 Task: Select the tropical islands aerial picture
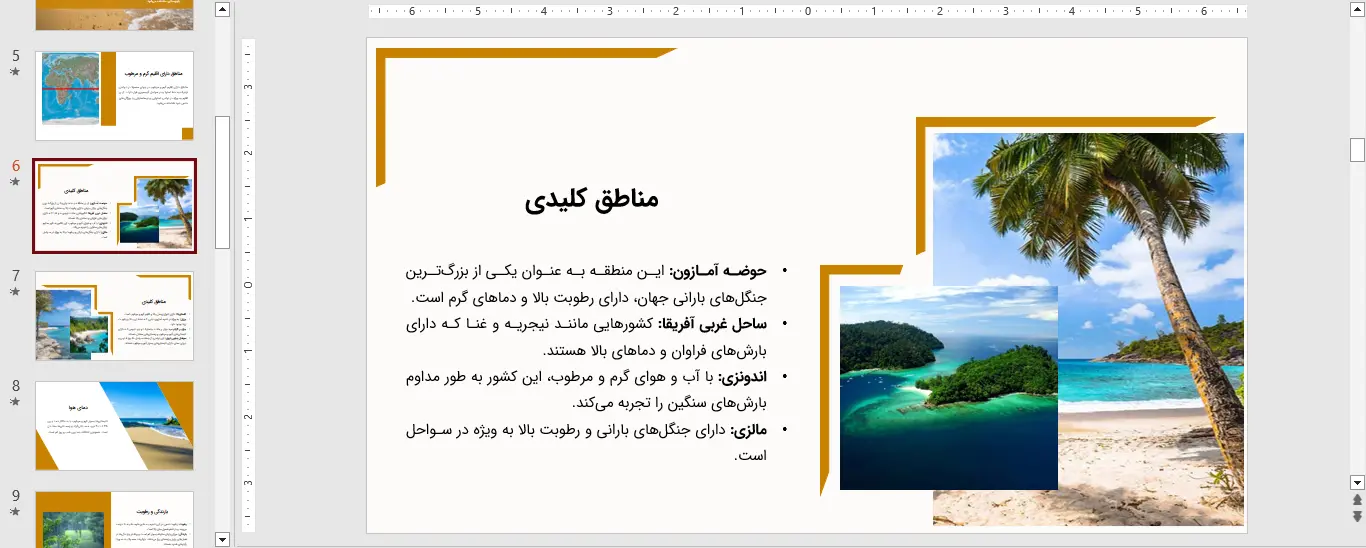pyautogui.click(x=949, y=388)
